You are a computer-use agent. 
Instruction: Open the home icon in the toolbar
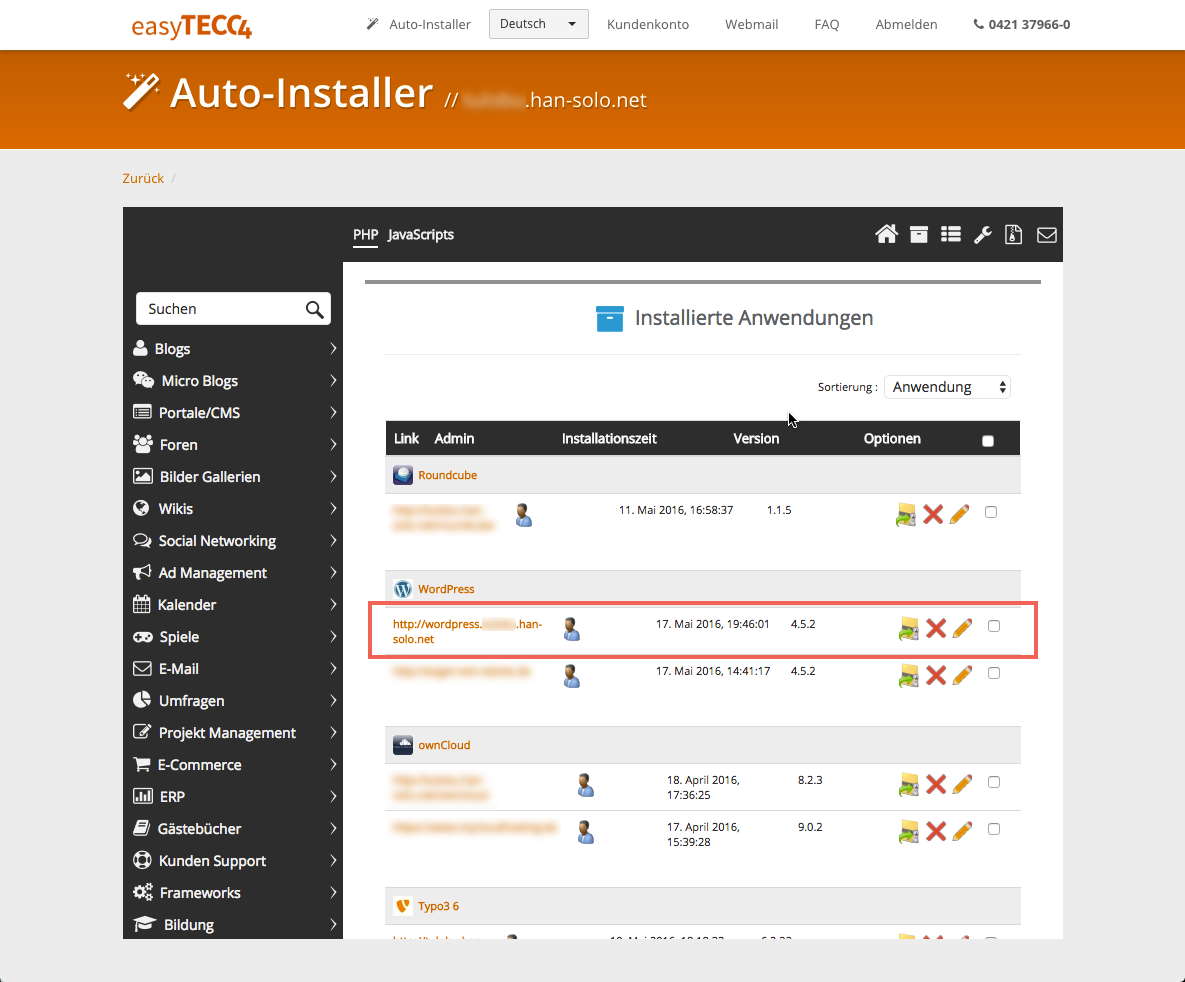[886, 234]
